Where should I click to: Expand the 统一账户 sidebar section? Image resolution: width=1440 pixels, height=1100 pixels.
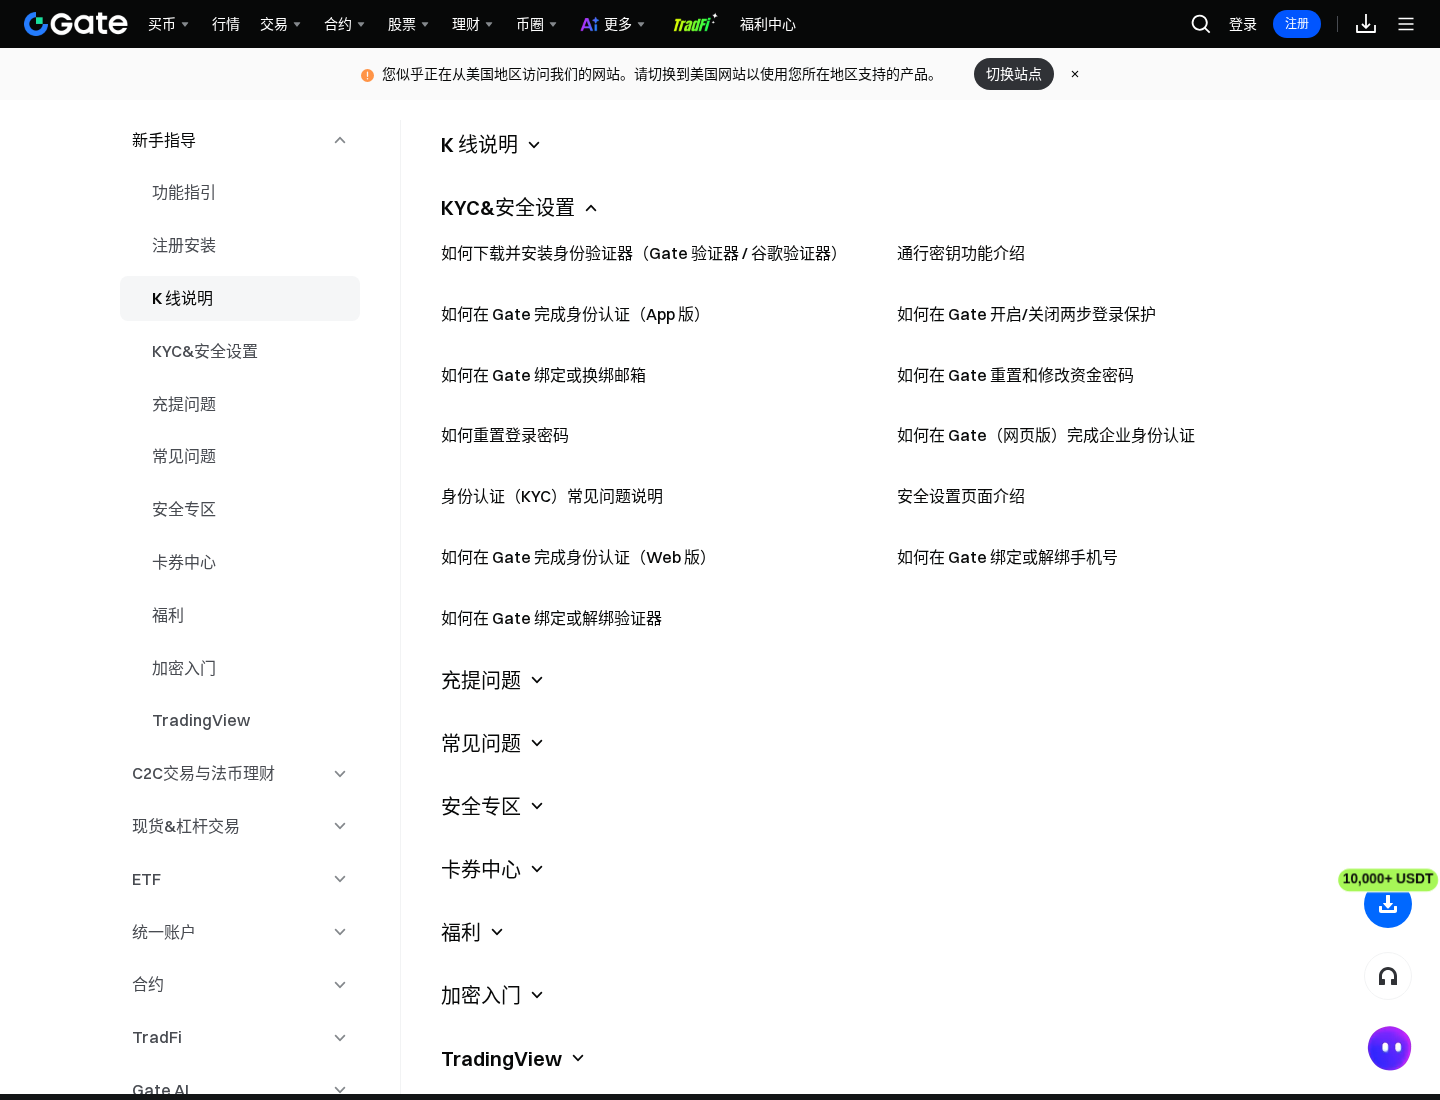(x=240, y=932)
